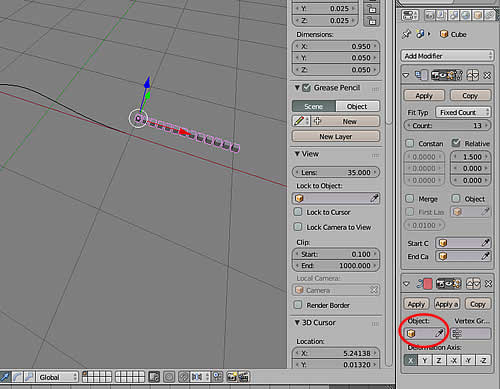Click the eyedropper in Lock to Object field
Screen dimensions: 500x389
coord(374,198)
